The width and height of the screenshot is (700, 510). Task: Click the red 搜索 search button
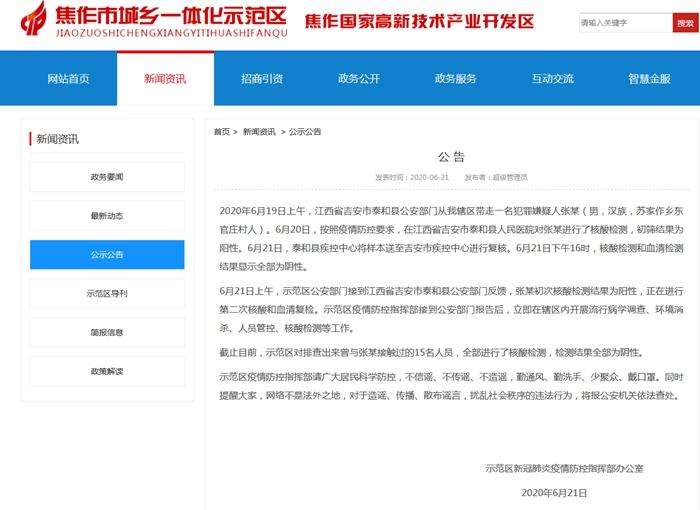(x=686, y=22)
